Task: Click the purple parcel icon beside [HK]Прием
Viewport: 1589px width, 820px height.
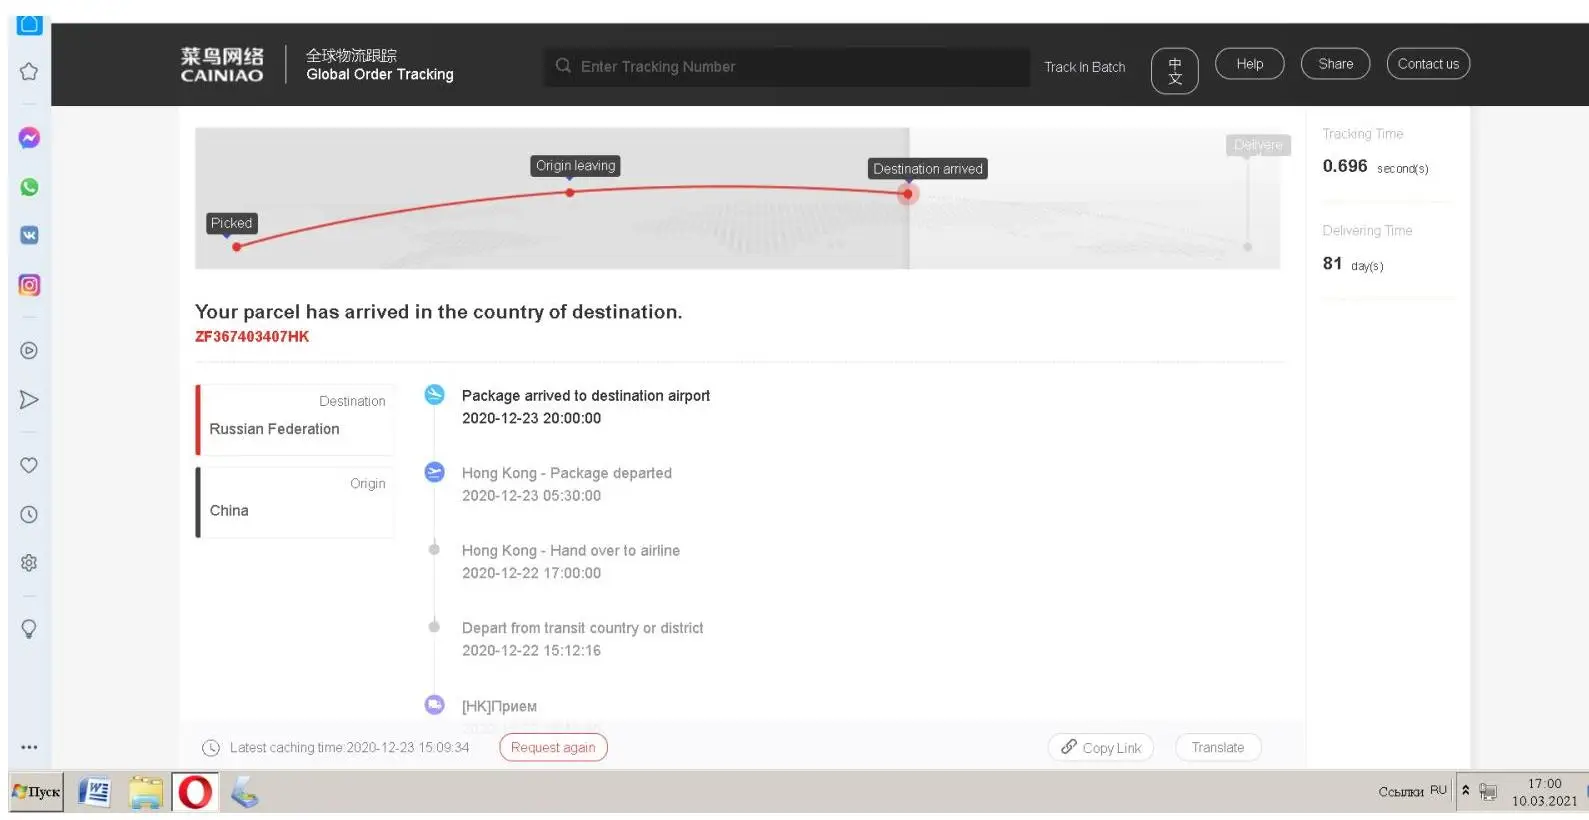Action: click(x=434, y=705)
